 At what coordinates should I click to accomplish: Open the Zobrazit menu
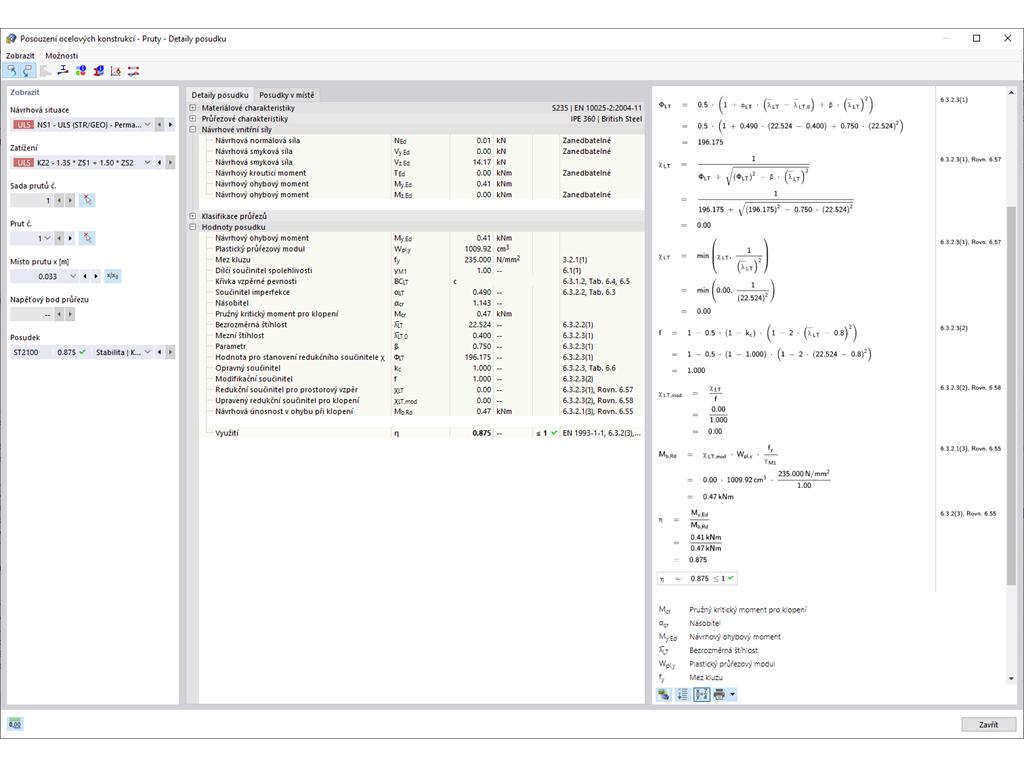pyautogui.click(x=20, y=56)
